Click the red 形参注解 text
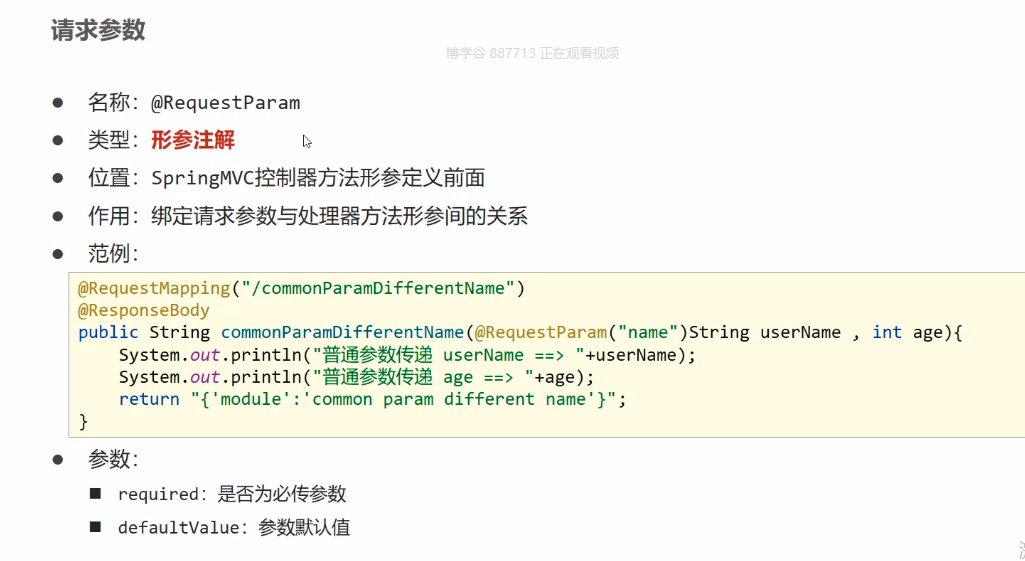The width and height of the screenshot is (1025, 561). [x=193, y=140]
